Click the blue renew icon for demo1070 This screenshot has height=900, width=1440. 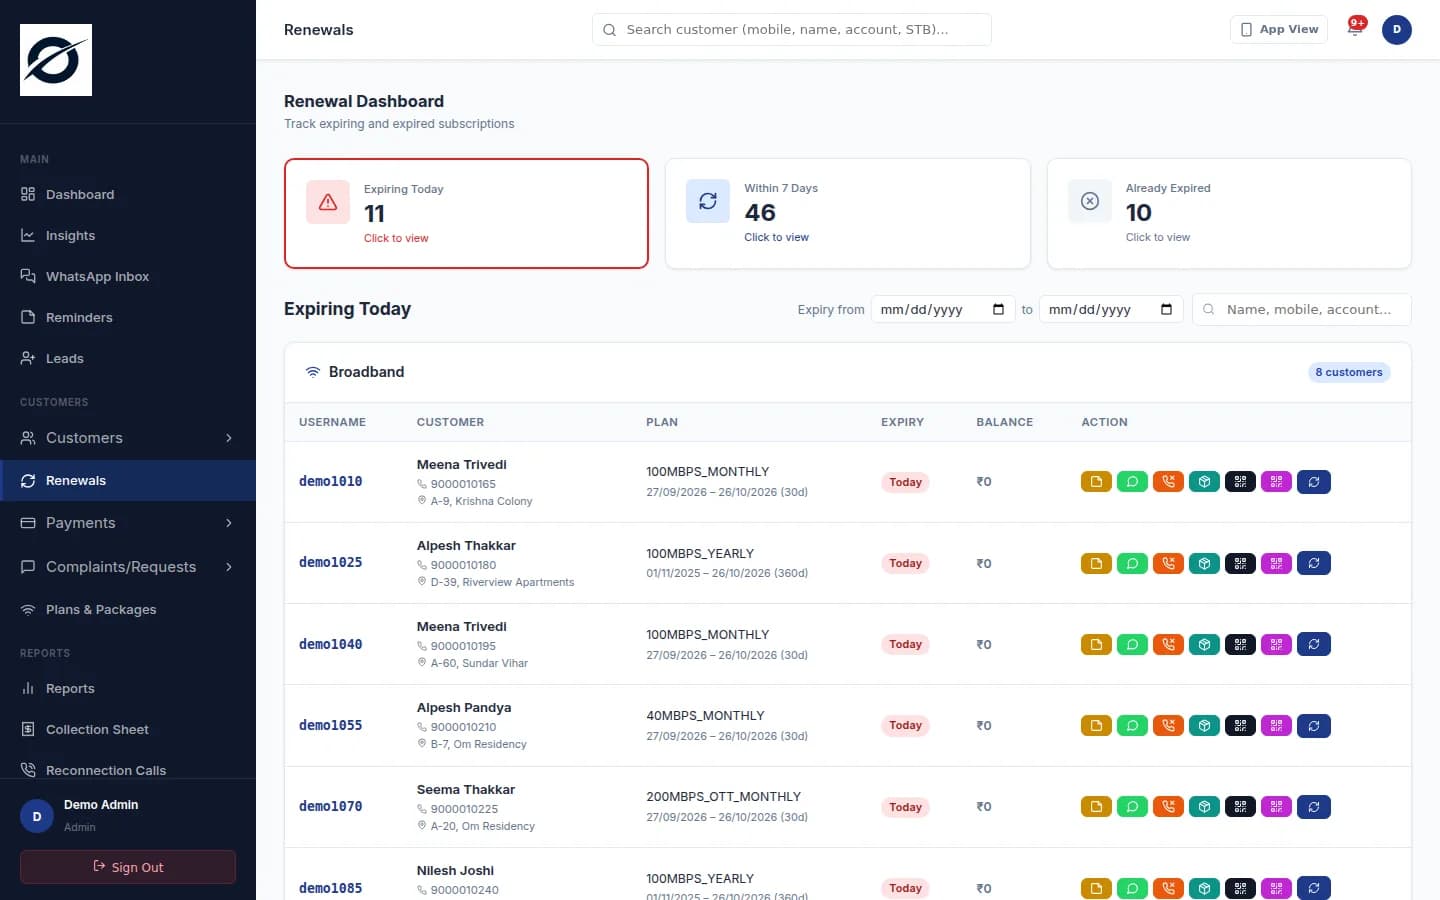[1314, 807]
